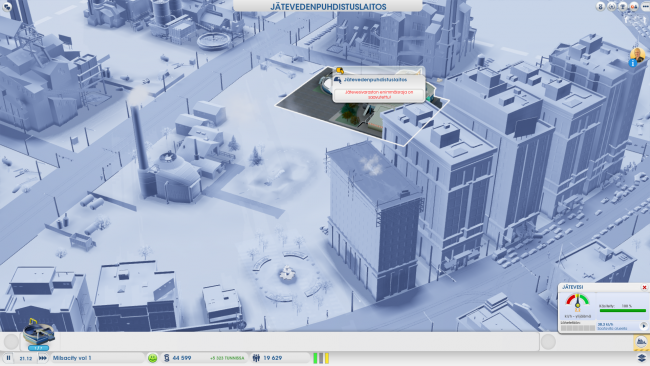650x366 pixels.
Task: Click the RCI demand bars
Action: 321,358
